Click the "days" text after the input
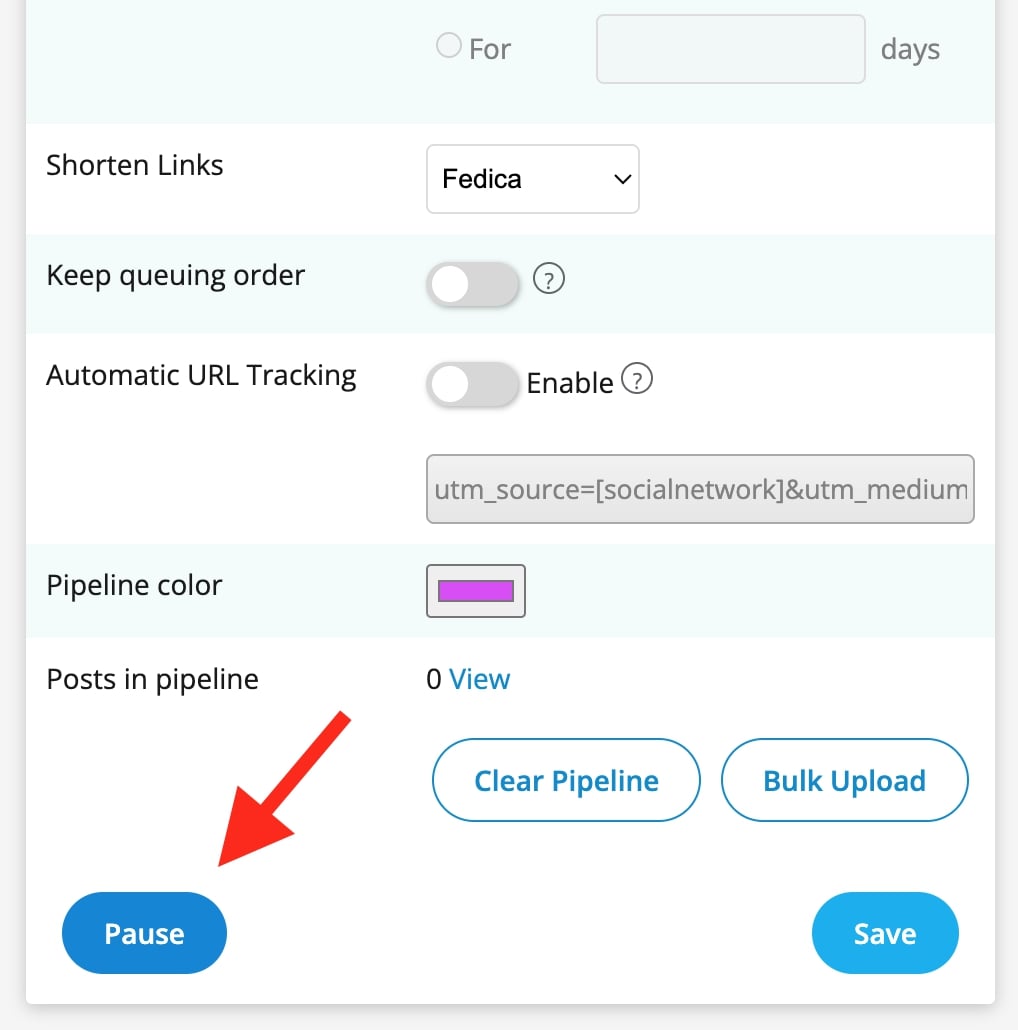 coord(910,50)
